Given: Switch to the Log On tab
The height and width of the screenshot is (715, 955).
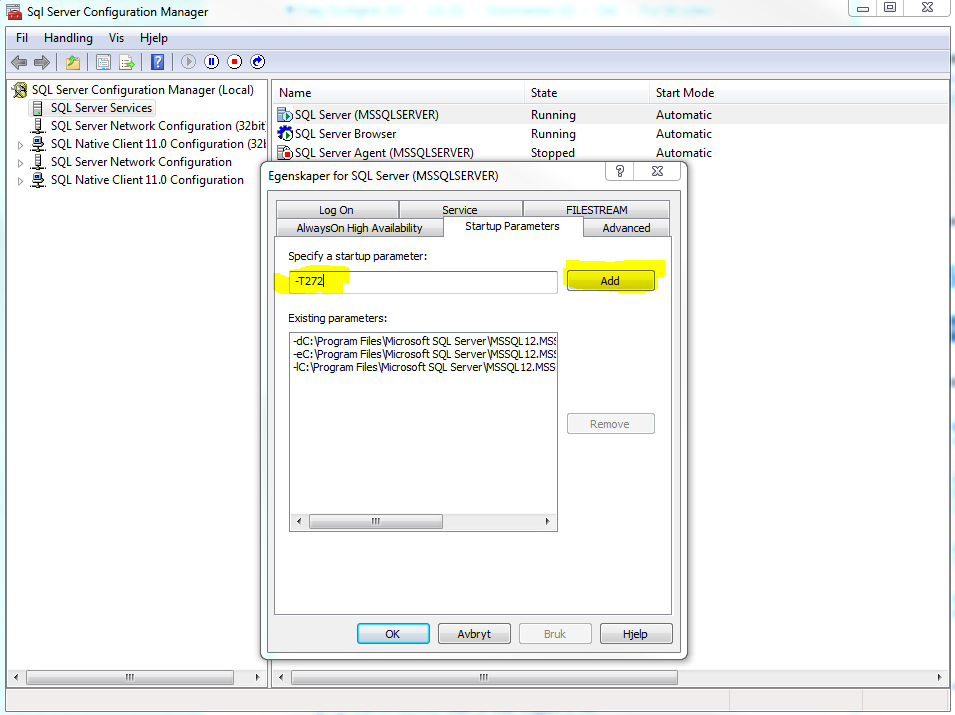Looking at the screenshot, I should [x=337, y=210].
